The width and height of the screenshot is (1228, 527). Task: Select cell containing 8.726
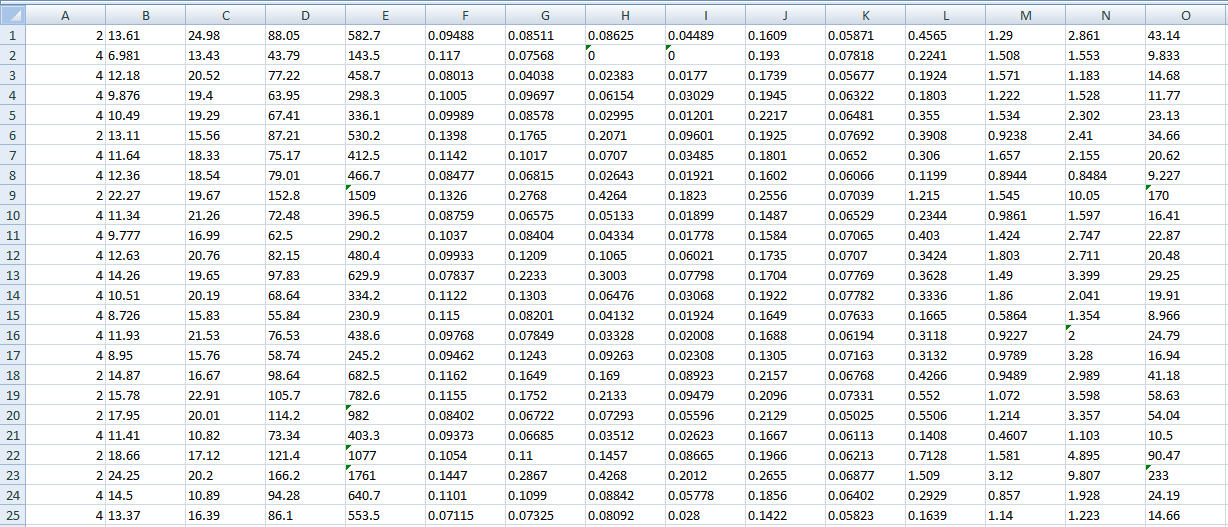pyautogui.click(x=145, y=315)
